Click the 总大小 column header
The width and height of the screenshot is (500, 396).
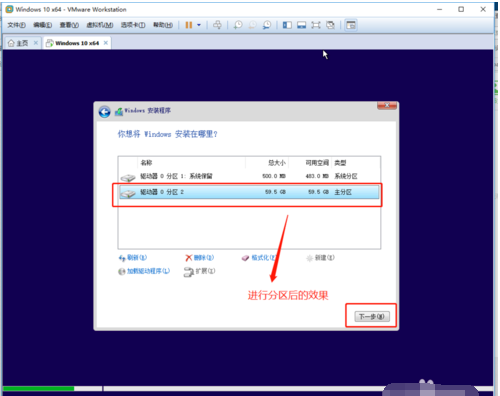(x=267, y=163)
